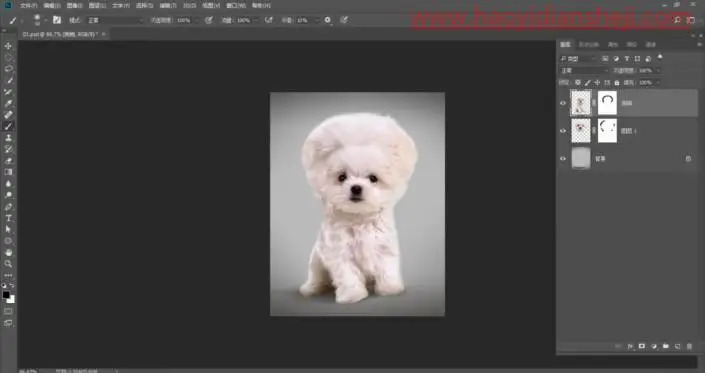Viewport: 705px width, 373px height.
Task: Swap foreground and background colors
Action: coord(12,285)
